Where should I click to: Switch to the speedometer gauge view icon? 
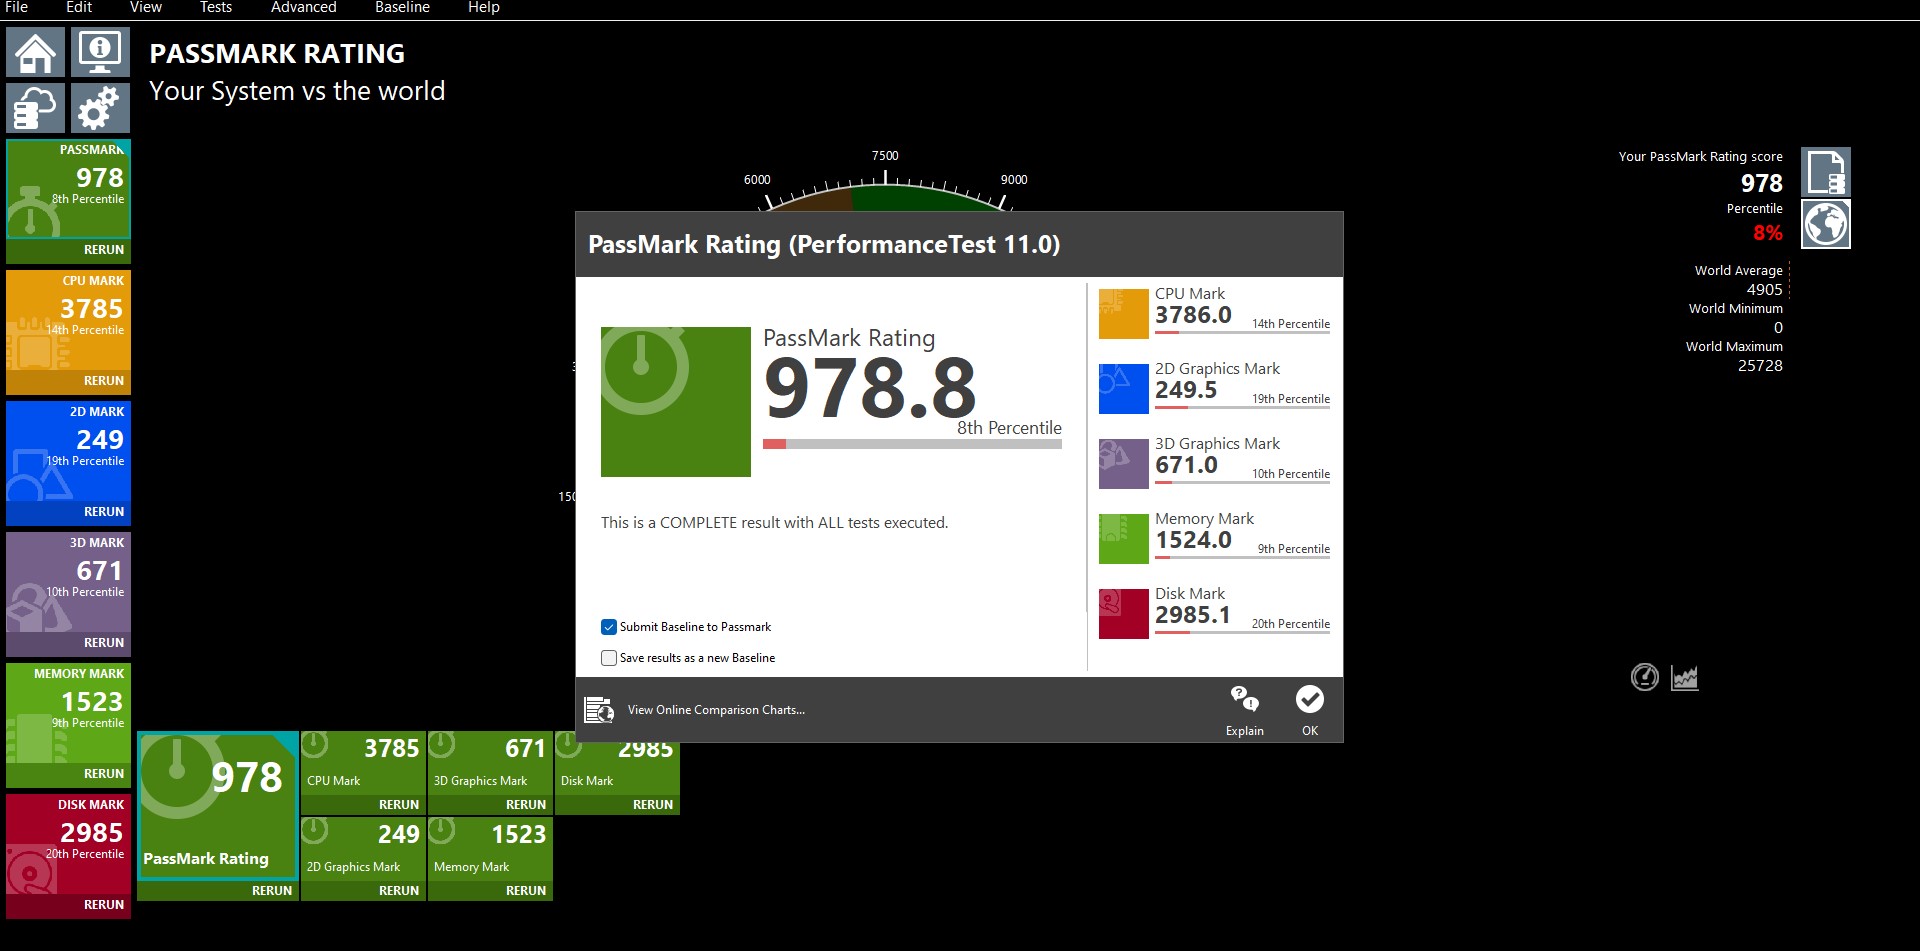coord(1644,678)
